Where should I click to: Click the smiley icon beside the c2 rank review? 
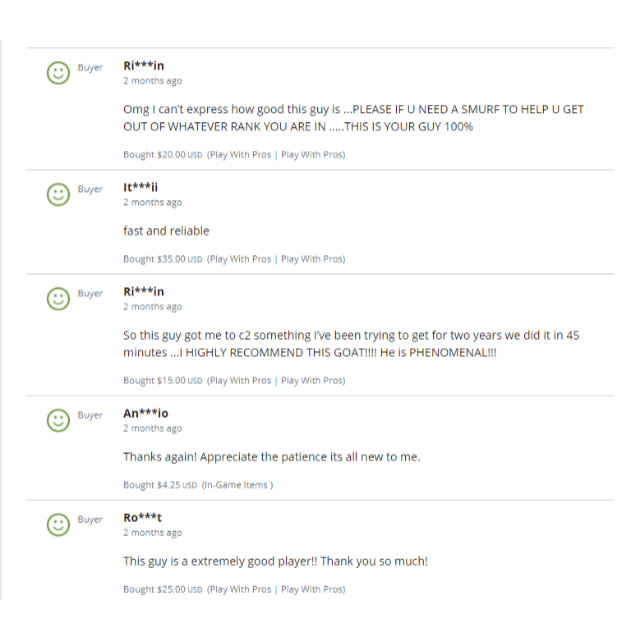pos(58,298)
